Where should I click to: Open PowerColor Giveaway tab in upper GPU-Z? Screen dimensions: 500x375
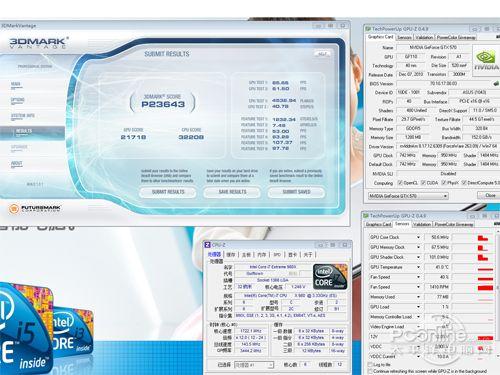[456, 37]
